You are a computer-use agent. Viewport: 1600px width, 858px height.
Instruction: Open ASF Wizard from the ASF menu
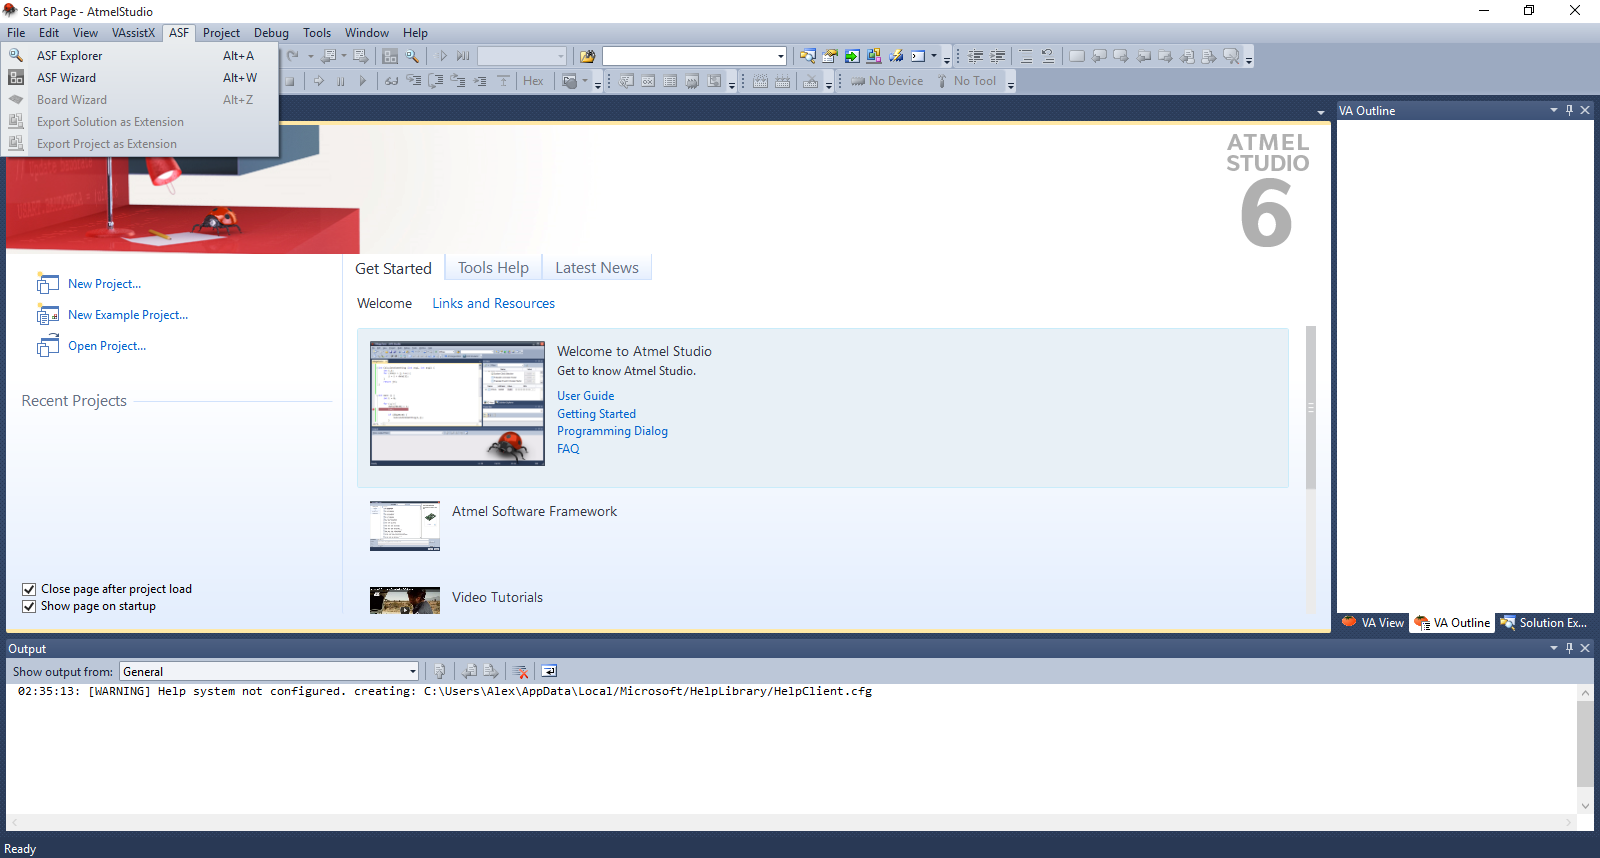66,78
